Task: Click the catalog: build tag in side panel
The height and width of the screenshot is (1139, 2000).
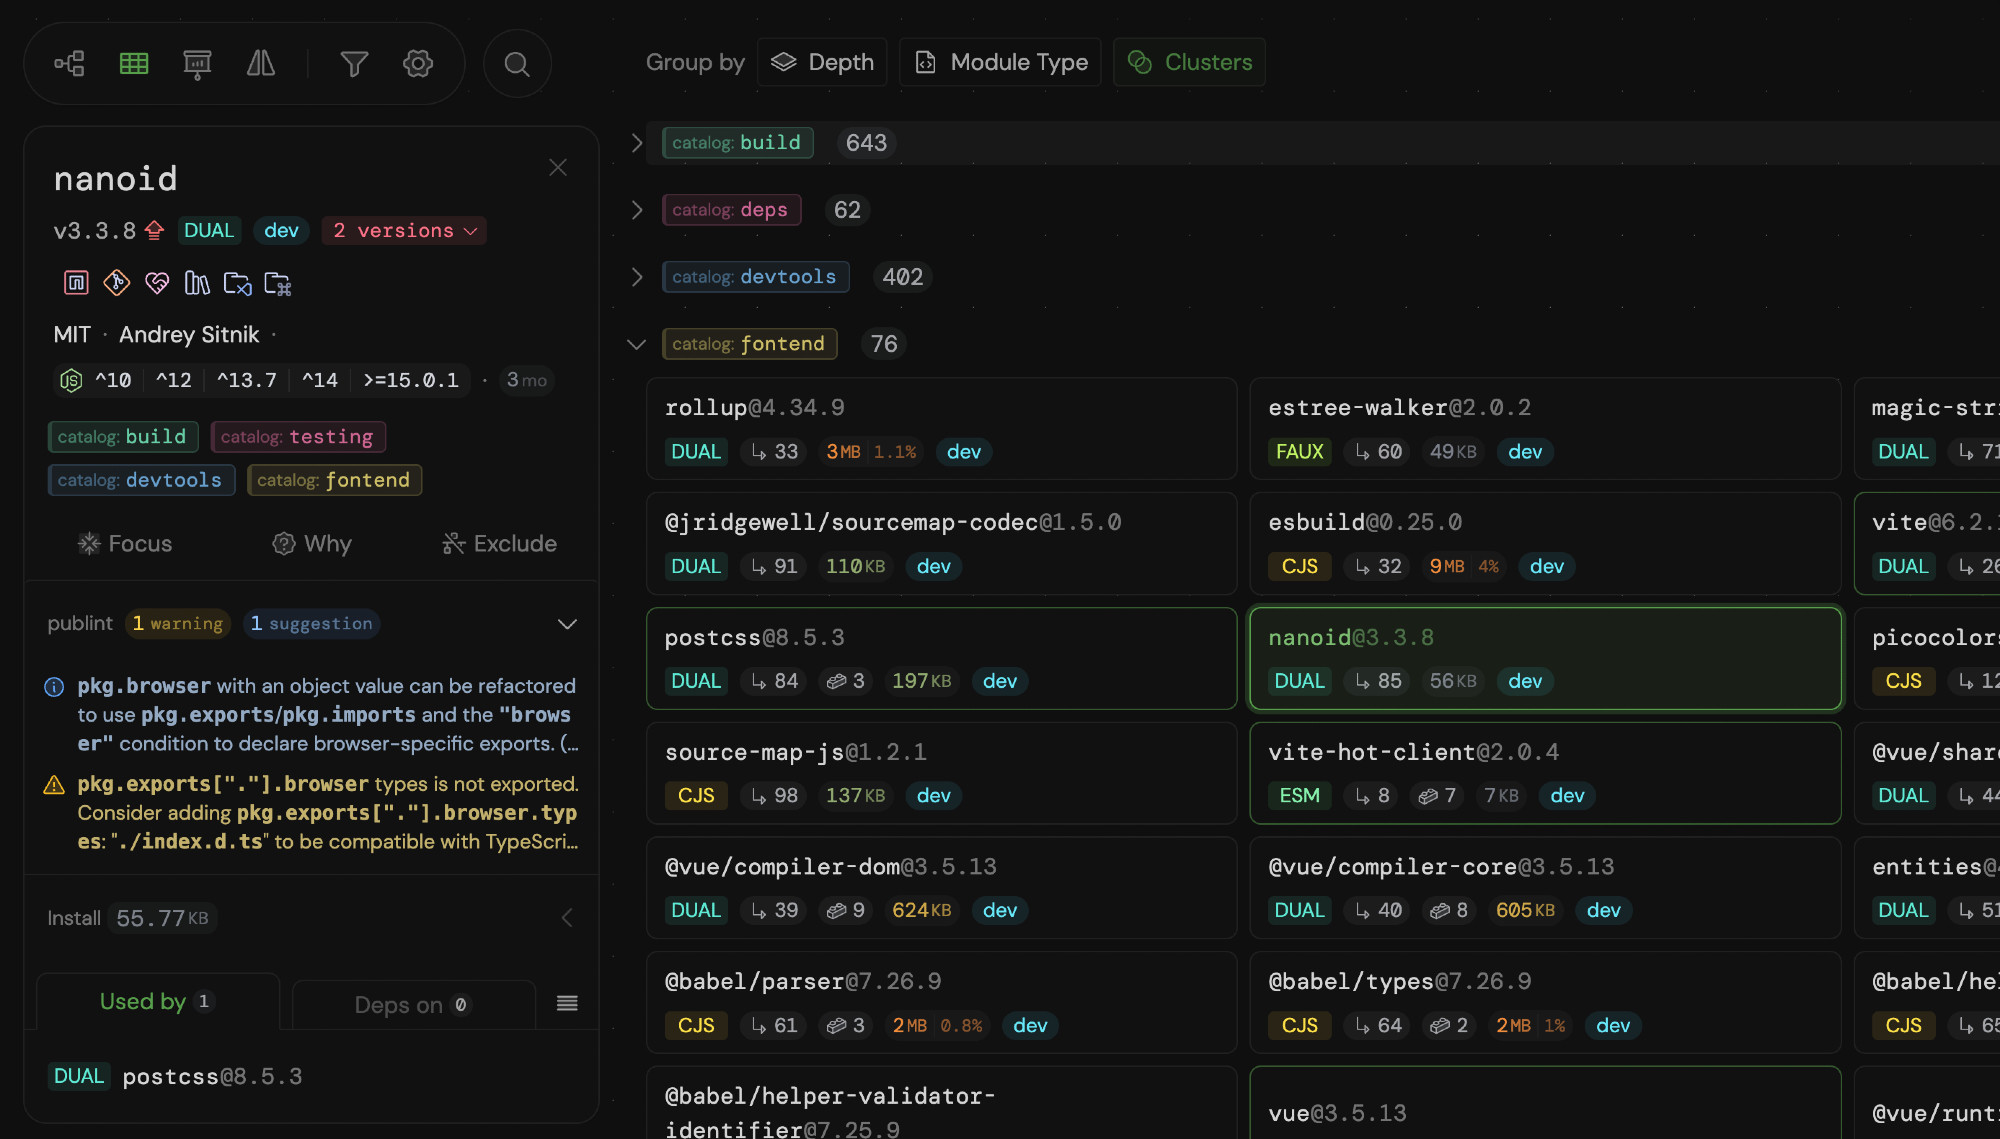Action: coord(123,437)
